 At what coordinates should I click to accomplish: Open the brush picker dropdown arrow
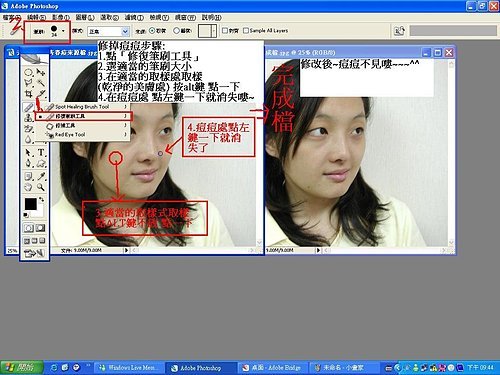pos(63,31)
